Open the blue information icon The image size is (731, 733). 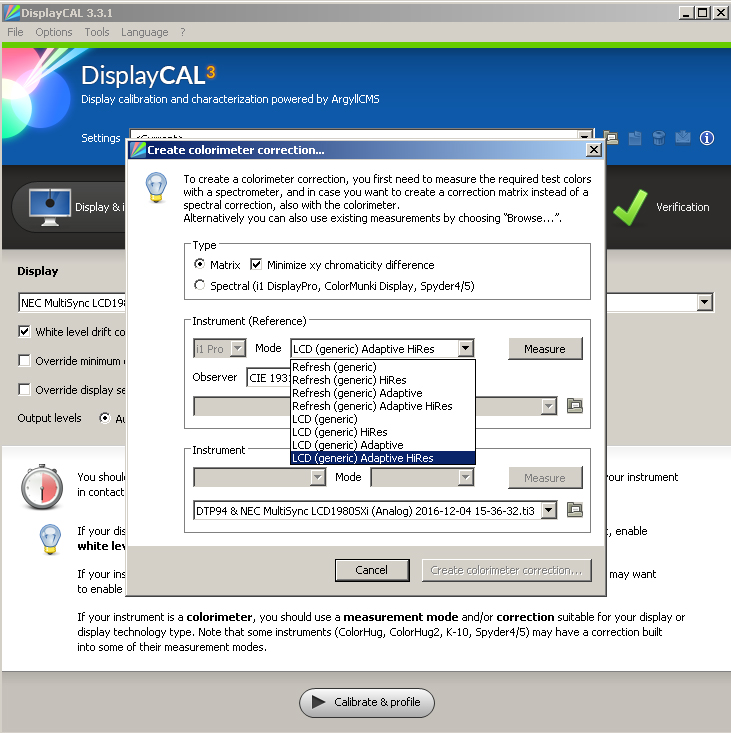(x=707, y=138)
